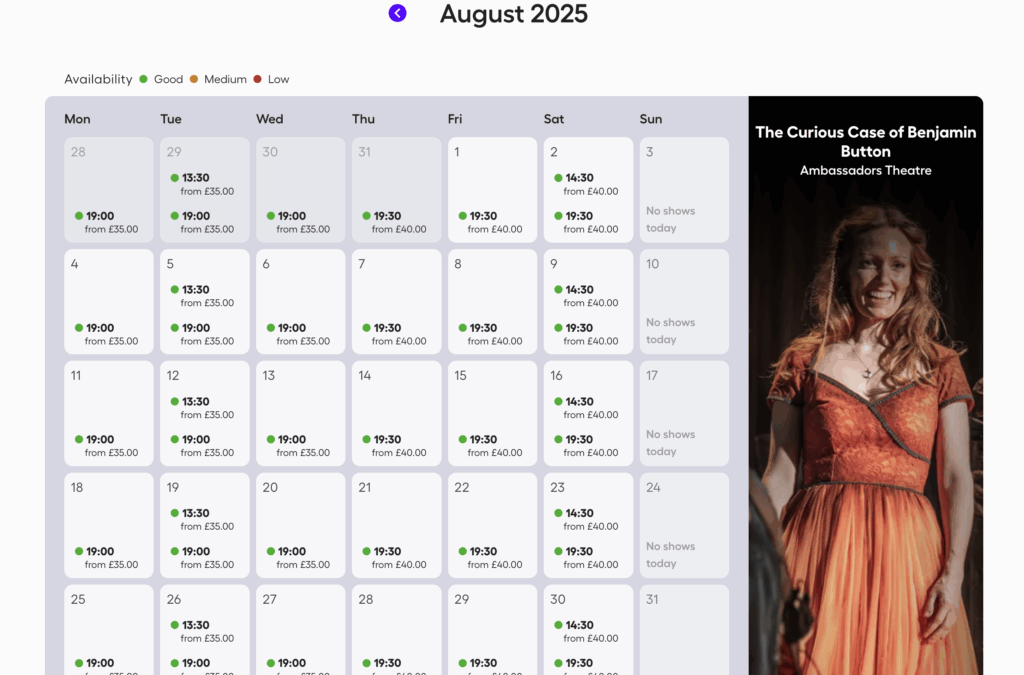
Task: Select 19:30 show on Thursday 14
Action: pyautogui.click(x=394, y=445)
